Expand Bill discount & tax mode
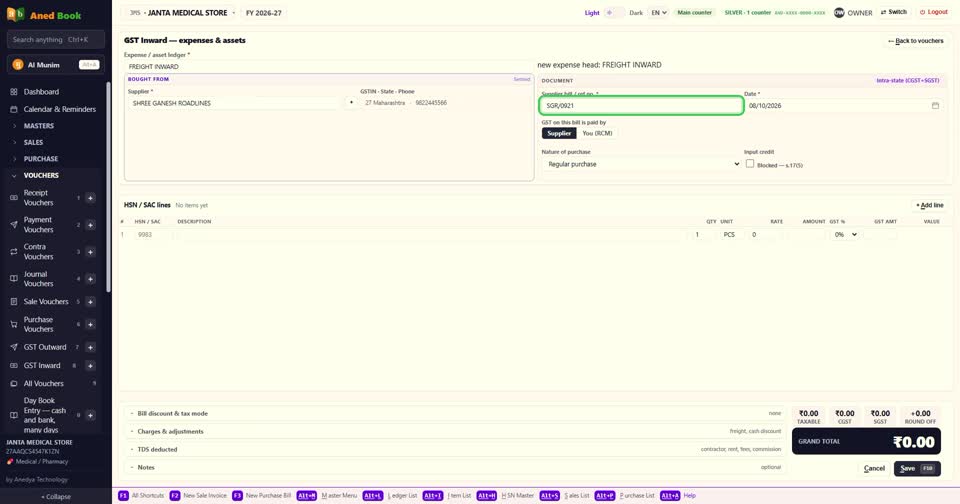960x504 pixels. click(456, 413)
